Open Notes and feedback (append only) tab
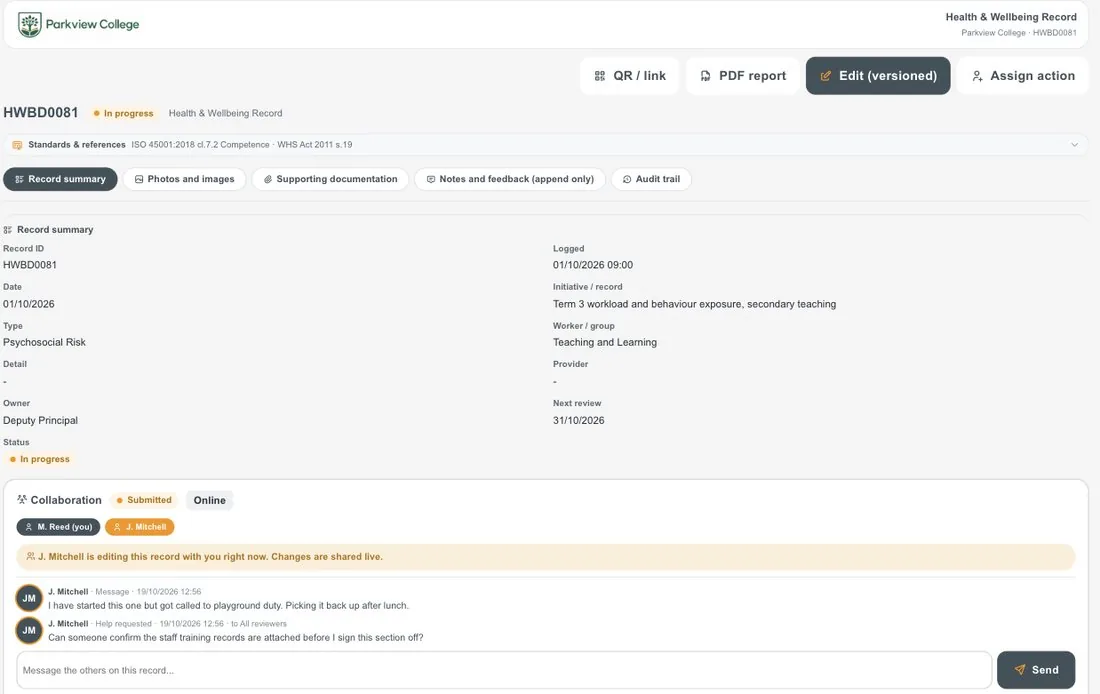The height and width of the screenshot is (694, 1100). point(510,179)
